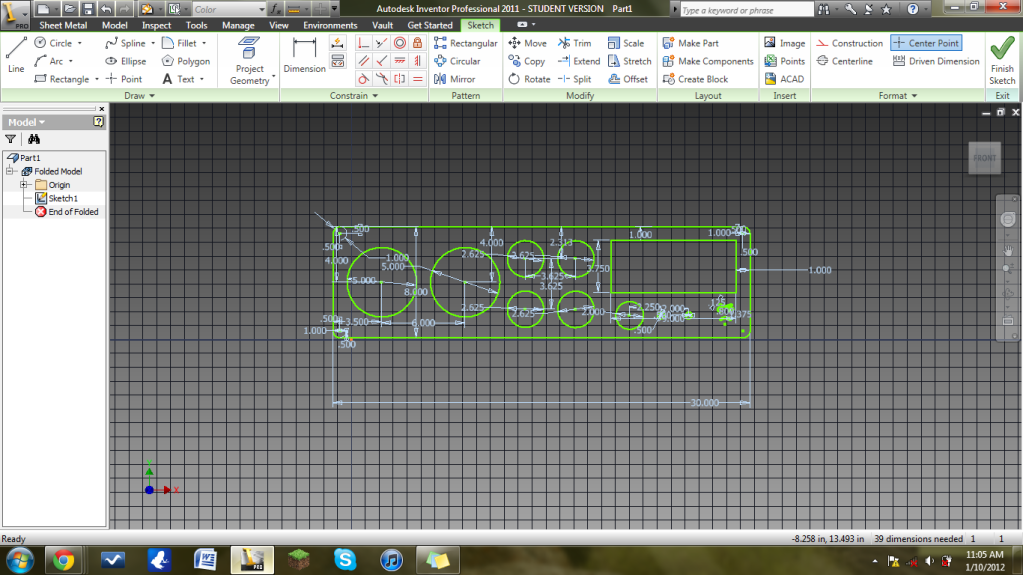Switch to the Inspect tab
The width and height of the screenshot is (1023, 575).
(156, 25)
